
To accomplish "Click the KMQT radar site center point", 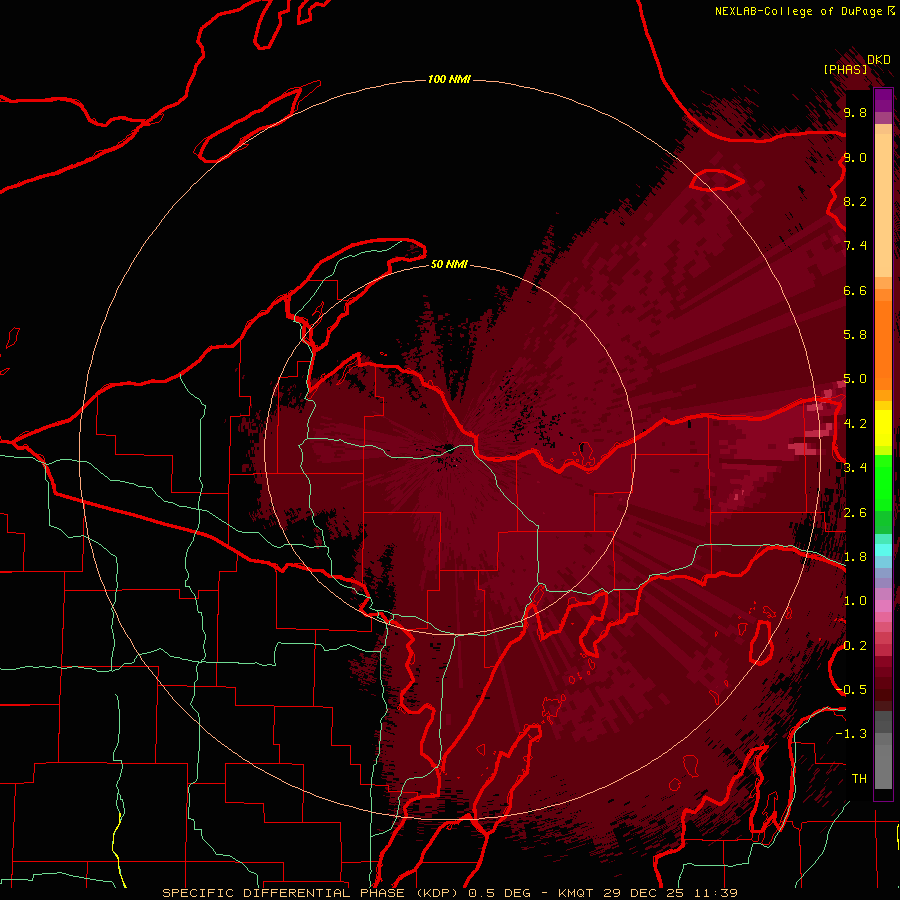I will click(x=449, y=449).
